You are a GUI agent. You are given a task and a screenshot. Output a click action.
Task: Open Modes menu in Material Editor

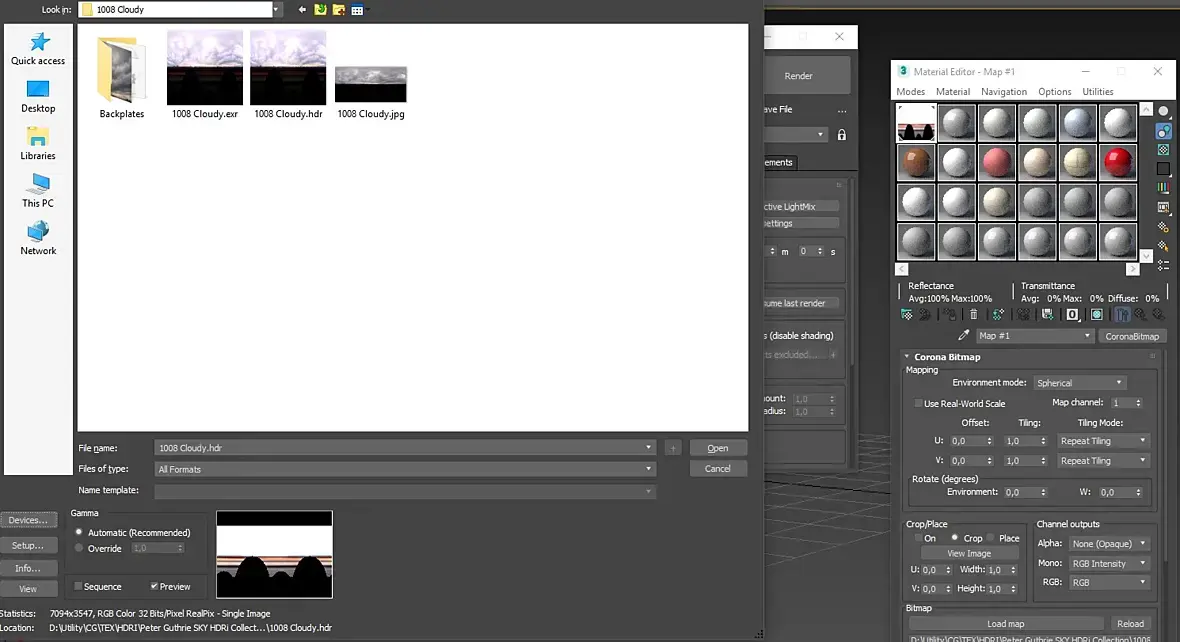pos(910,92)
